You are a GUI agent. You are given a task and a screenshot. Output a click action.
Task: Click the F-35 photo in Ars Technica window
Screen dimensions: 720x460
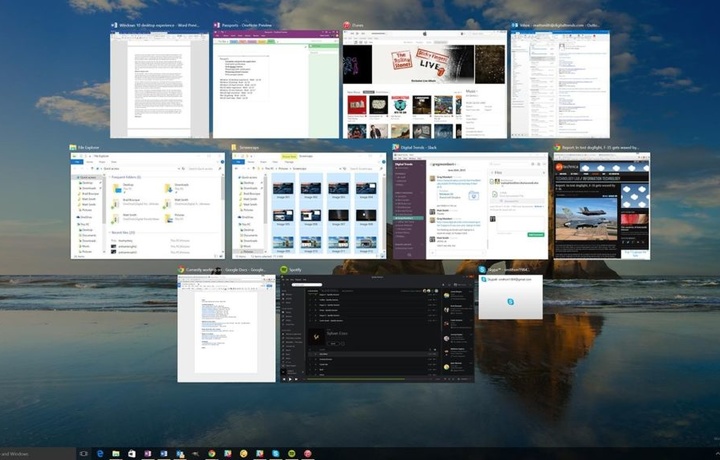586,219
